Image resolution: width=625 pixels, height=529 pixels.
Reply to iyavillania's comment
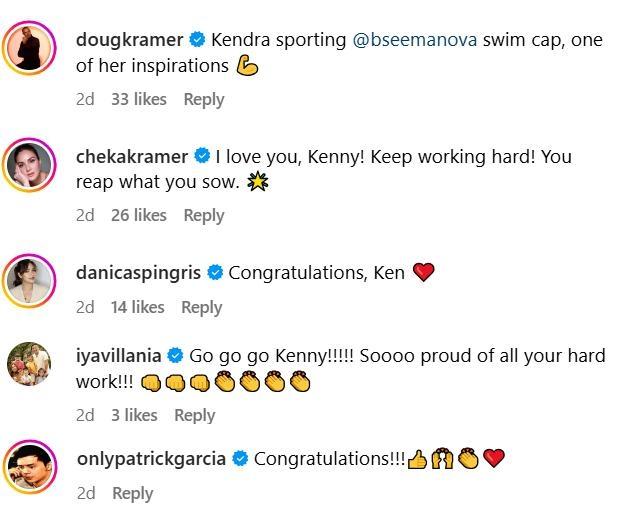pos(194,415)
